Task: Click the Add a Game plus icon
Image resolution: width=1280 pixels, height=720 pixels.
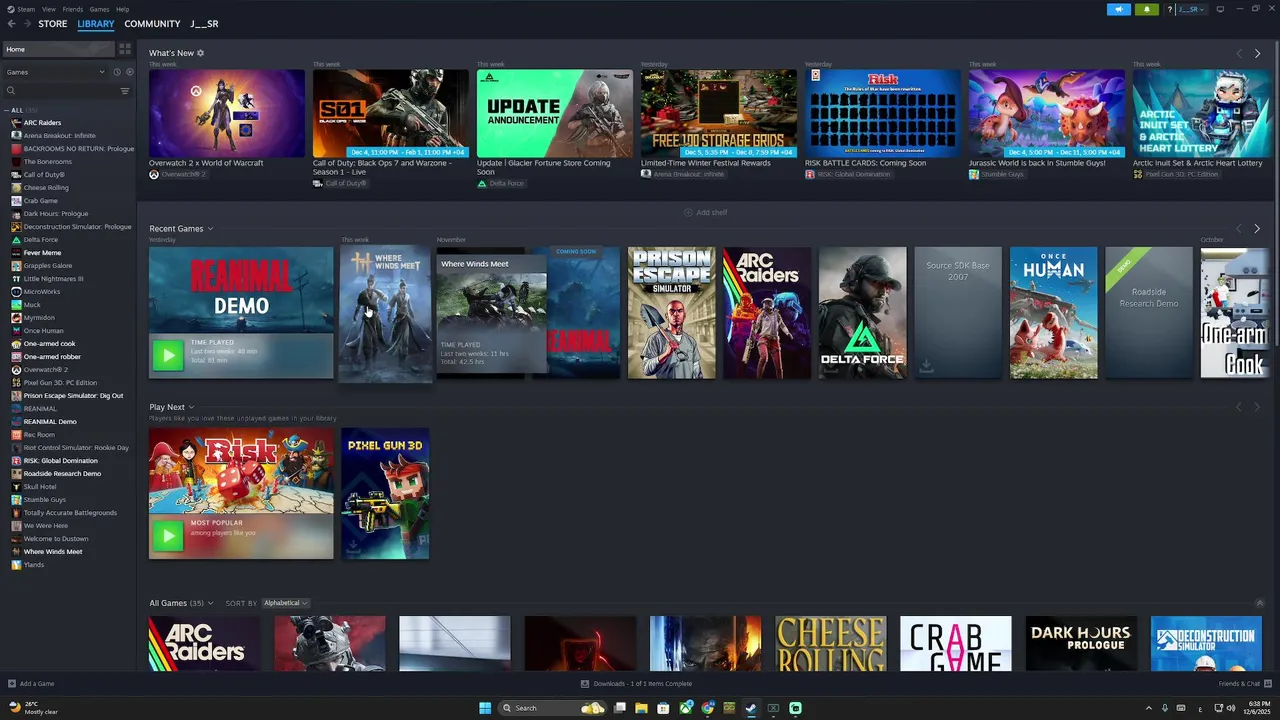Action: [12, 684]
